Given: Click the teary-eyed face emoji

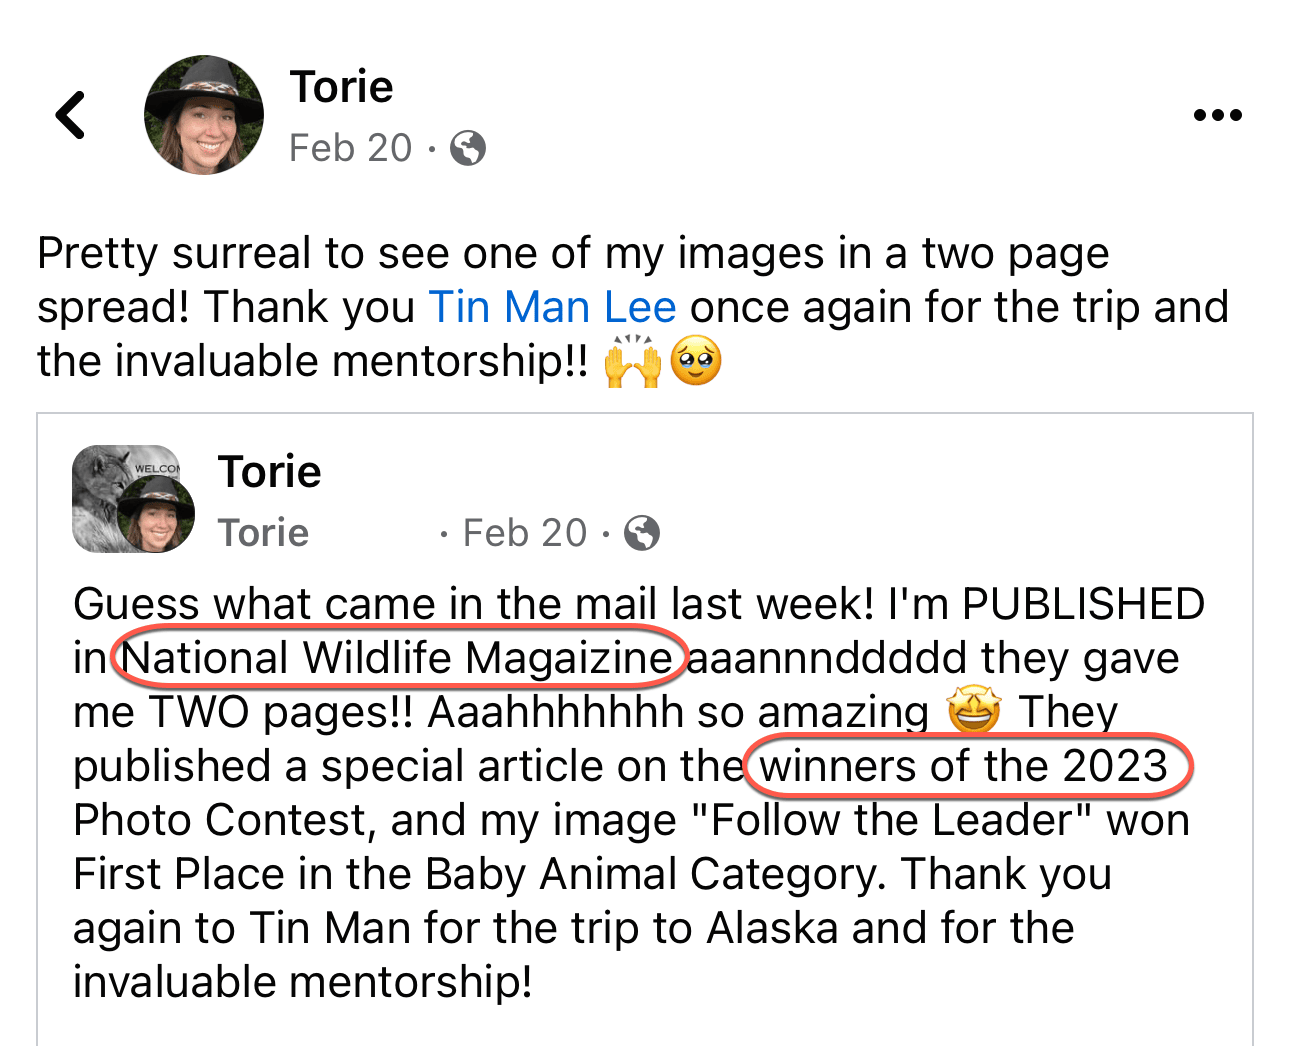Looking at the screenshot, I should (696, 361).
